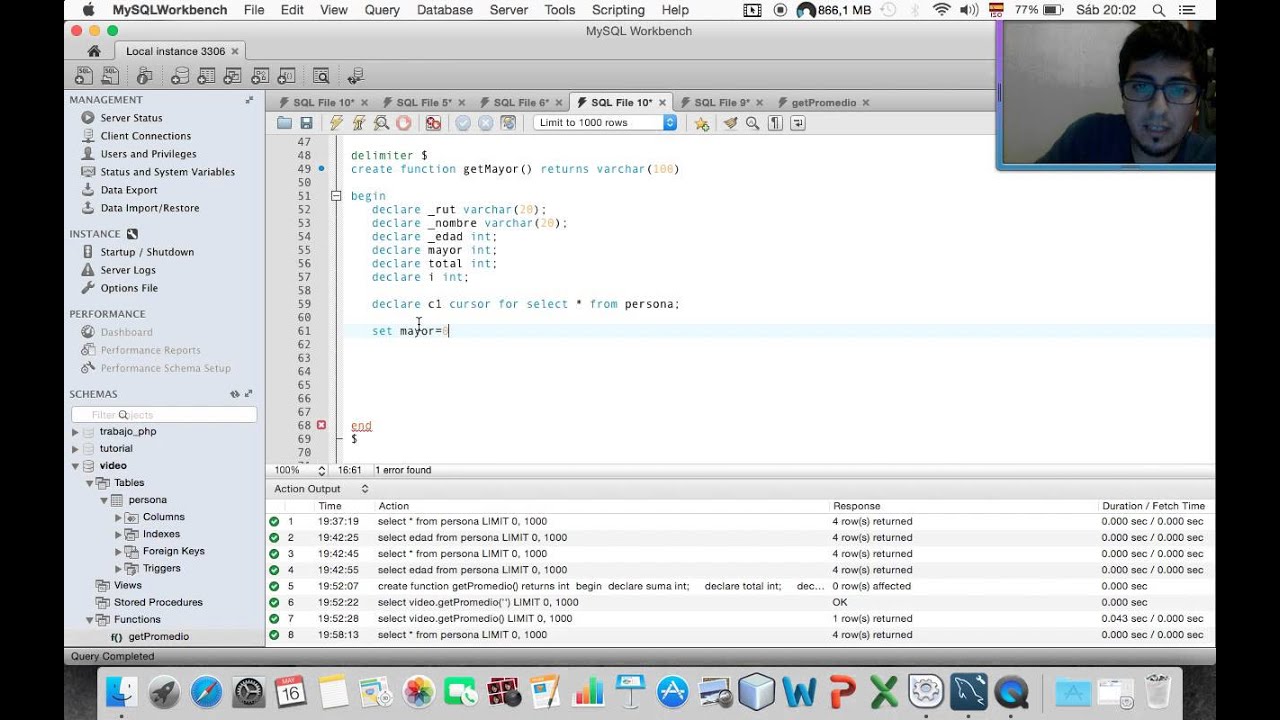Click the explain query magnifier icon

pyautogui.click(x=381, y=123)
